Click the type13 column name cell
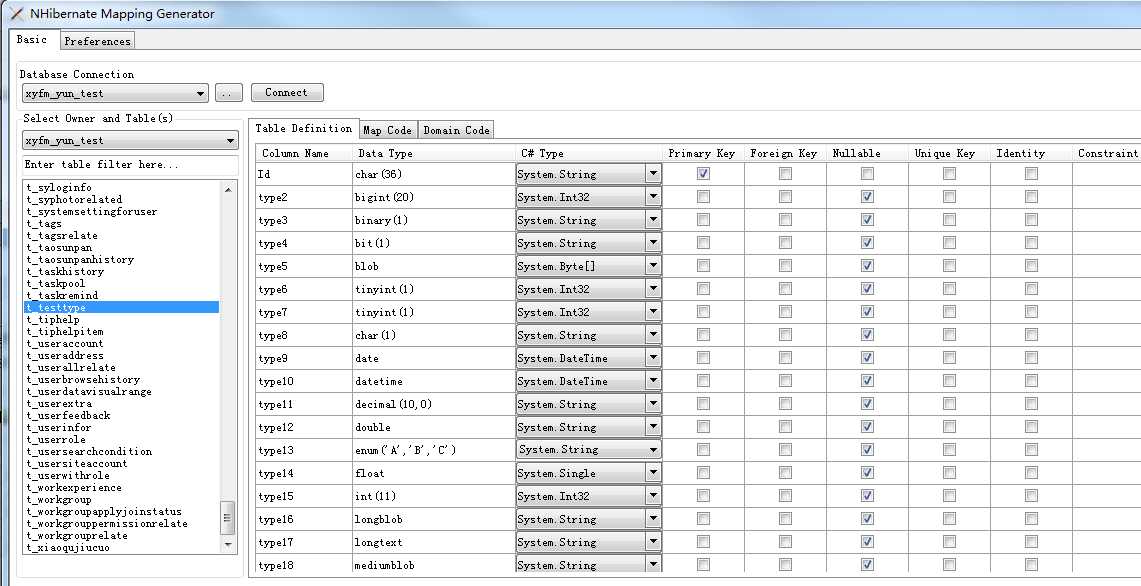The image size is (1141, 586). pos(303,451)
